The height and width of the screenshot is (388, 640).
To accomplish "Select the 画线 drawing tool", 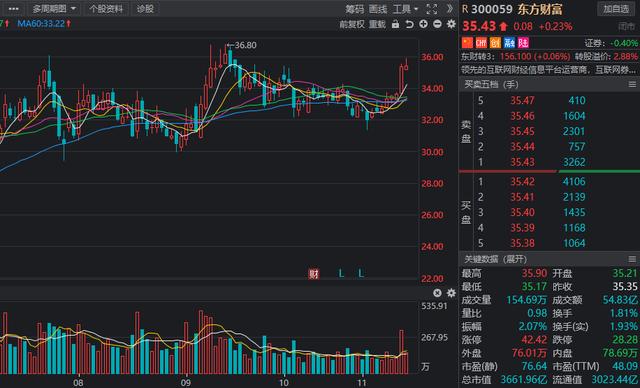I will point(378,9).
